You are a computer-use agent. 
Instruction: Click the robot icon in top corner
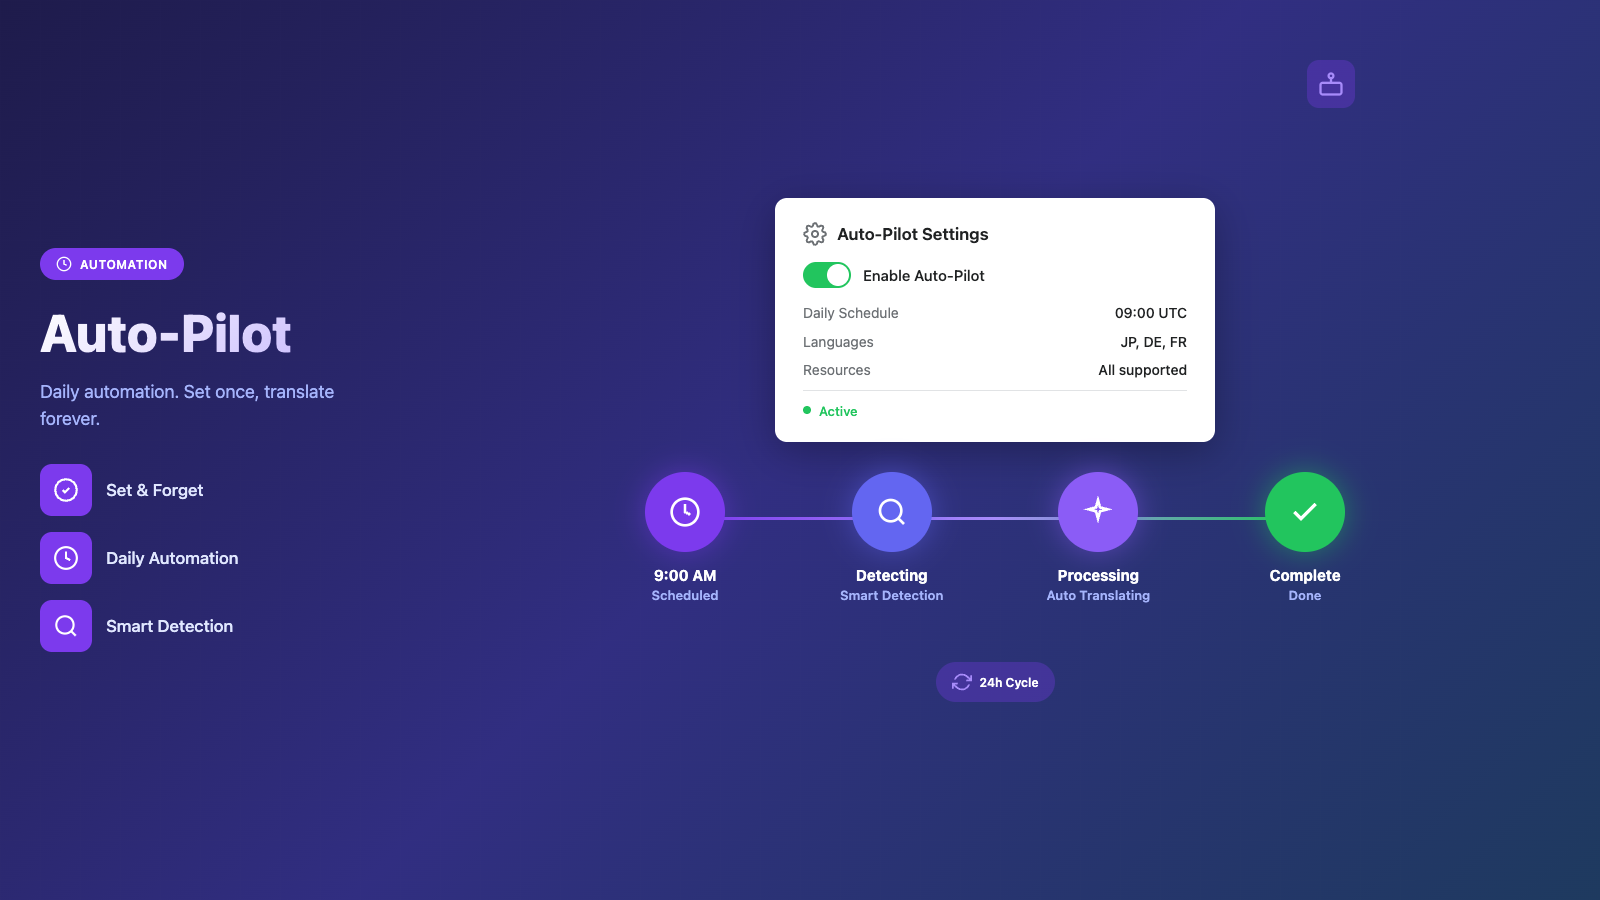click(1330, 84)
